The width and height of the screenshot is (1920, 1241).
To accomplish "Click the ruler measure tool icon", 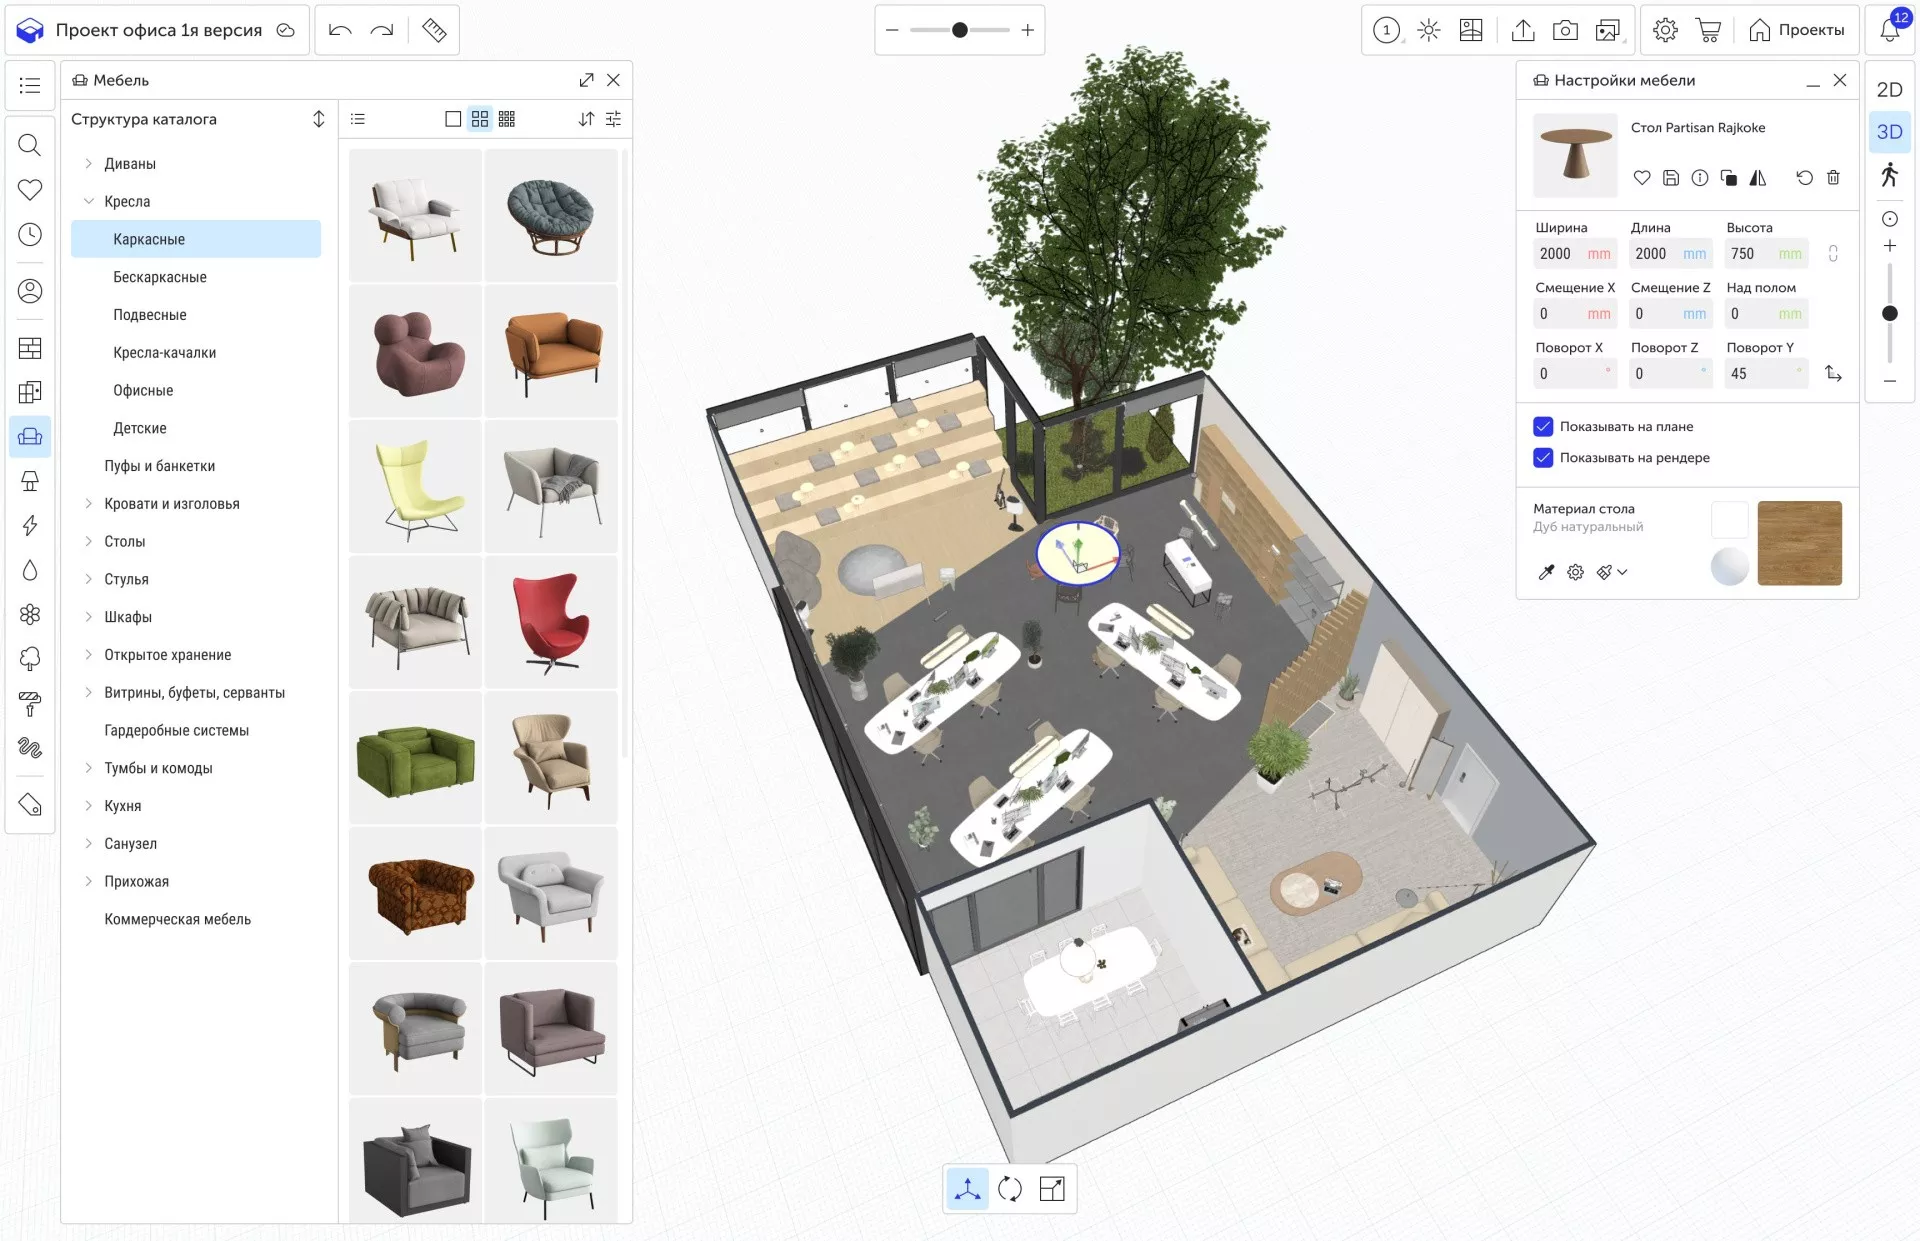I will [434, 30].
